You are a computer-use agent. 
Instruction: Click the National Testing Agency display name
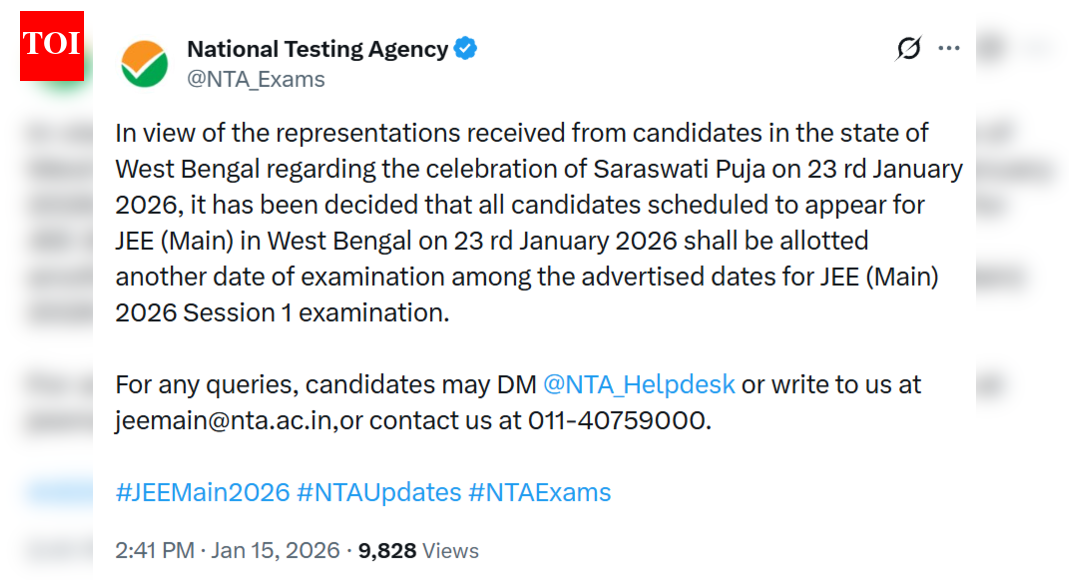click(x=316, y=48)
